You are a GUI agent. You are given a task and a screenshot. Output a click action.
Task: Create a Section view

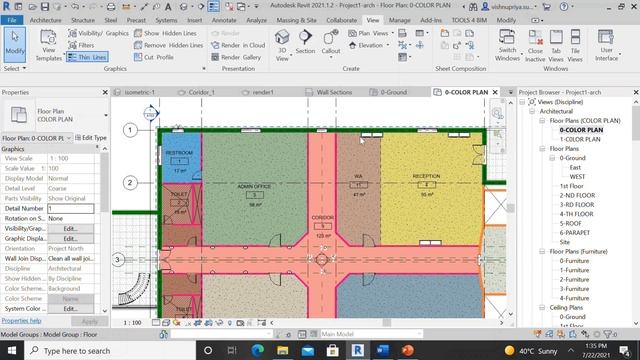pos(305,42)
